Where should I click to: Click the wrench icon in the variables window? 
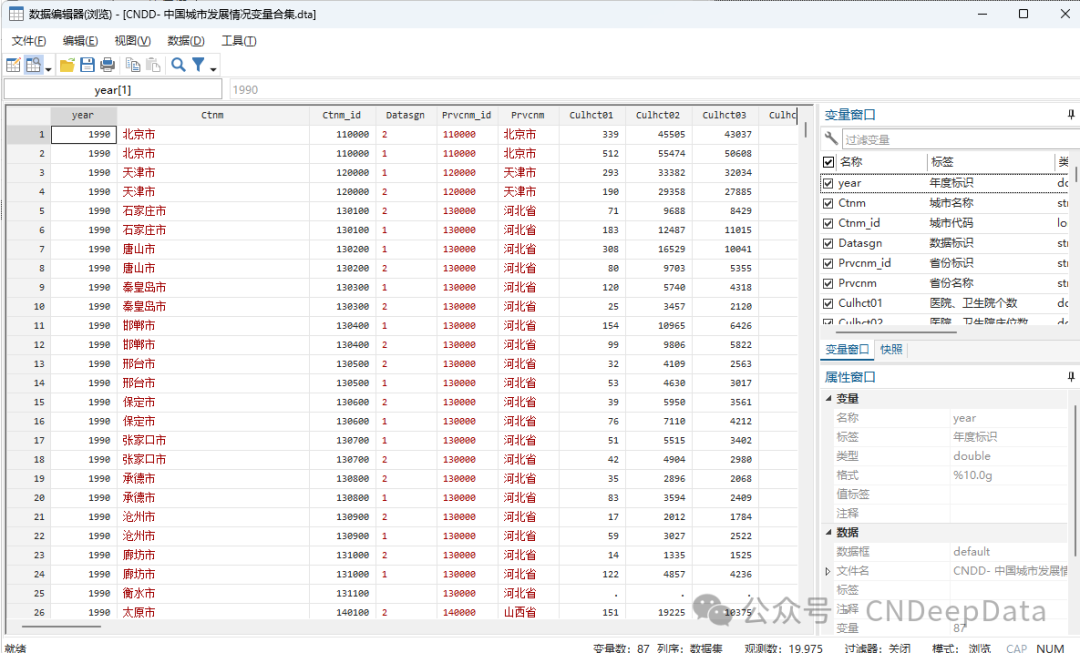[831, 139]
